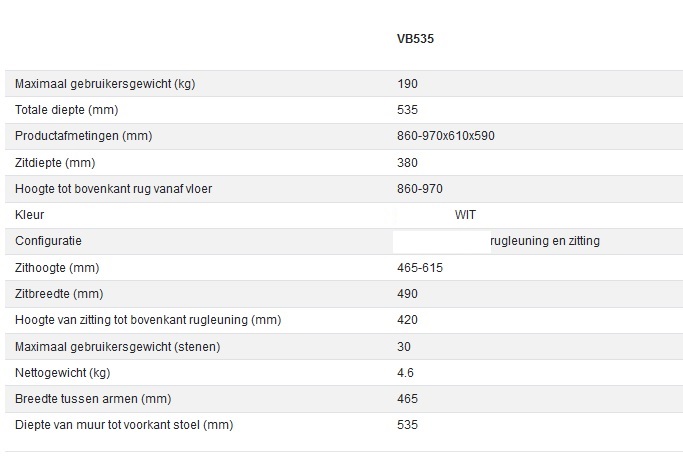
Task: Select the Kleur row label
Action: coord(30,215)
